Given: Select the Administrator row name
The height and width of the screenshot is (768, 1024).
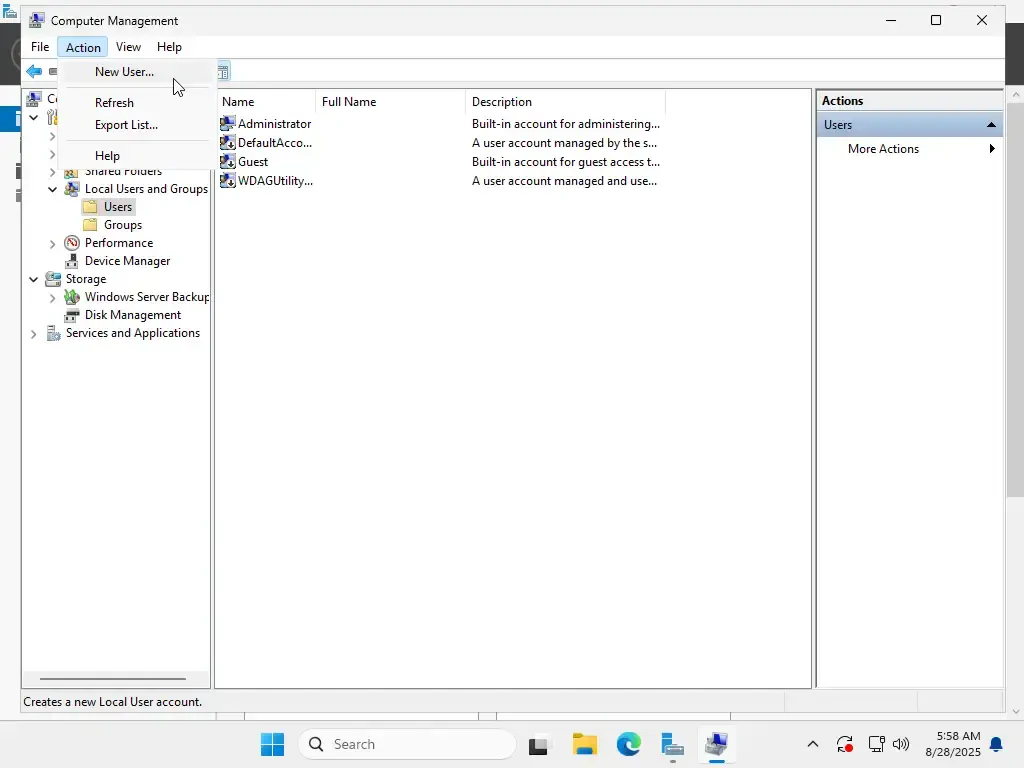Looking at the screenshot, I should (274, 123).
